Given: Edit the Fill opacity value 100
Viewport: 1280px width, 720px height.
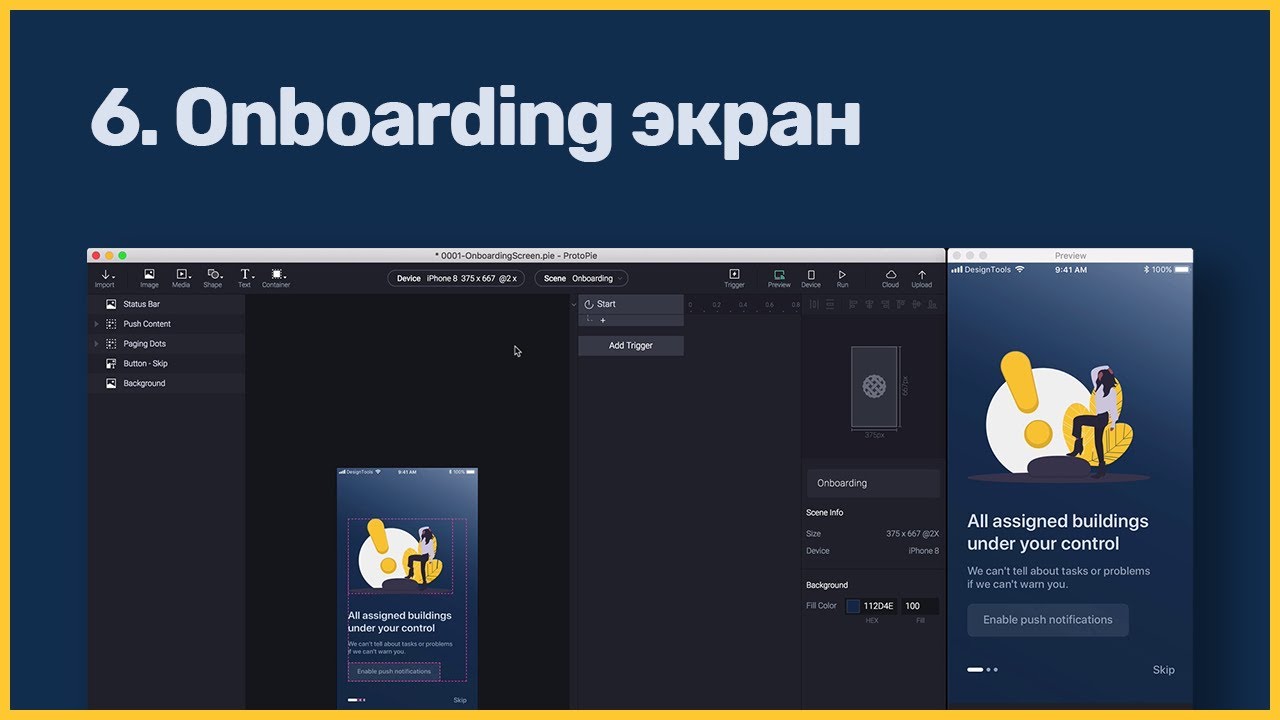Looking at the screenshot, I should point(920,606).
